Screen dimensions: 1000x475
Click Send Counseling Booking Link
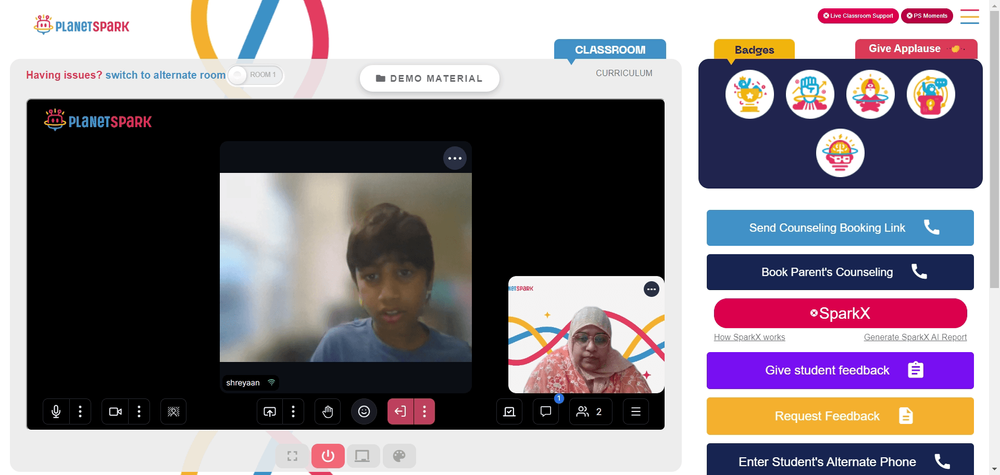pyautogui.click(x=840, y=228)
